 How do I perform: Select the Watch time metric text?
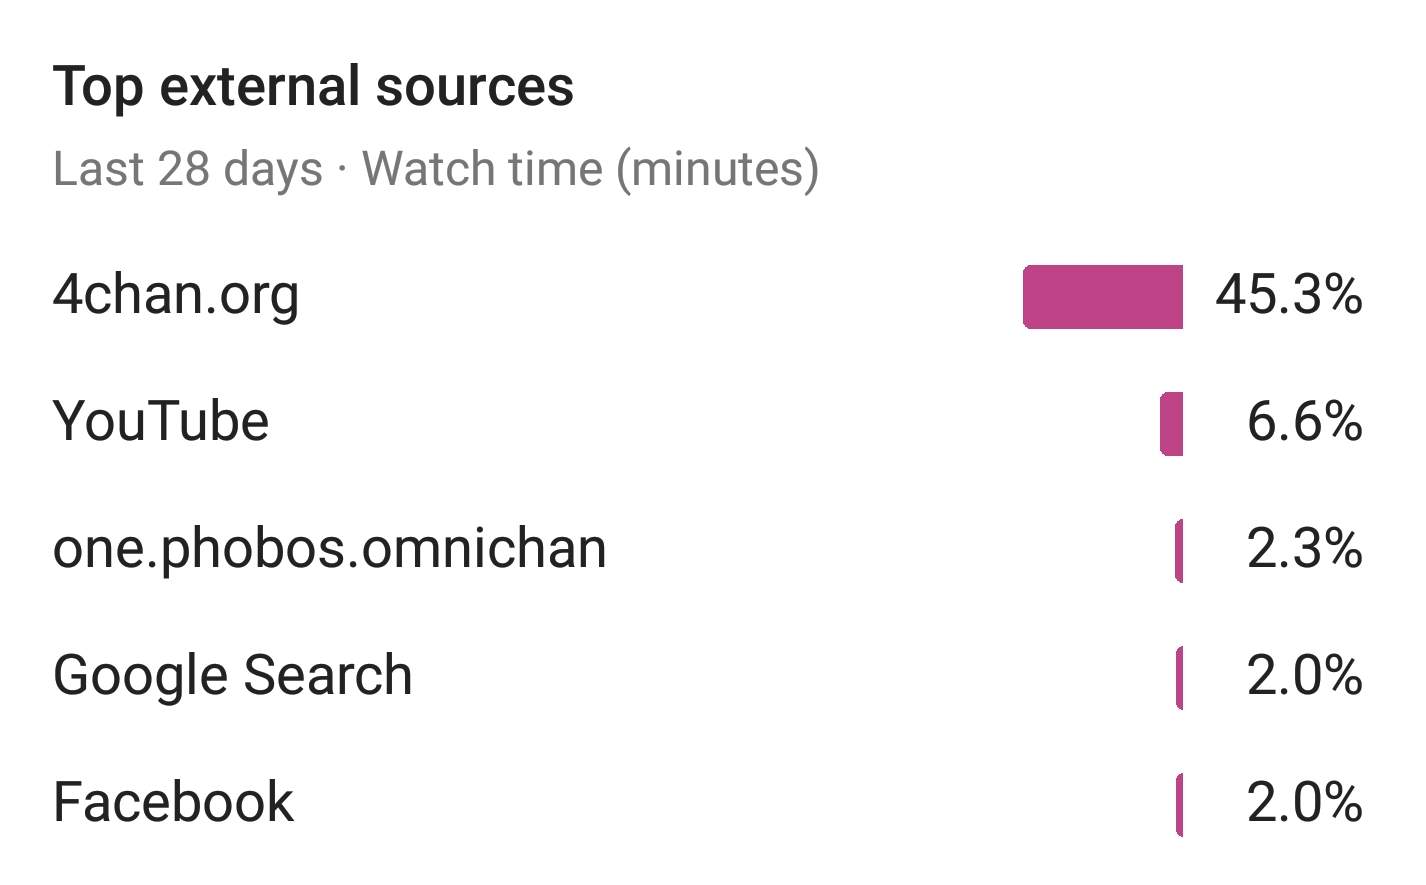click(x=482, y=168)
